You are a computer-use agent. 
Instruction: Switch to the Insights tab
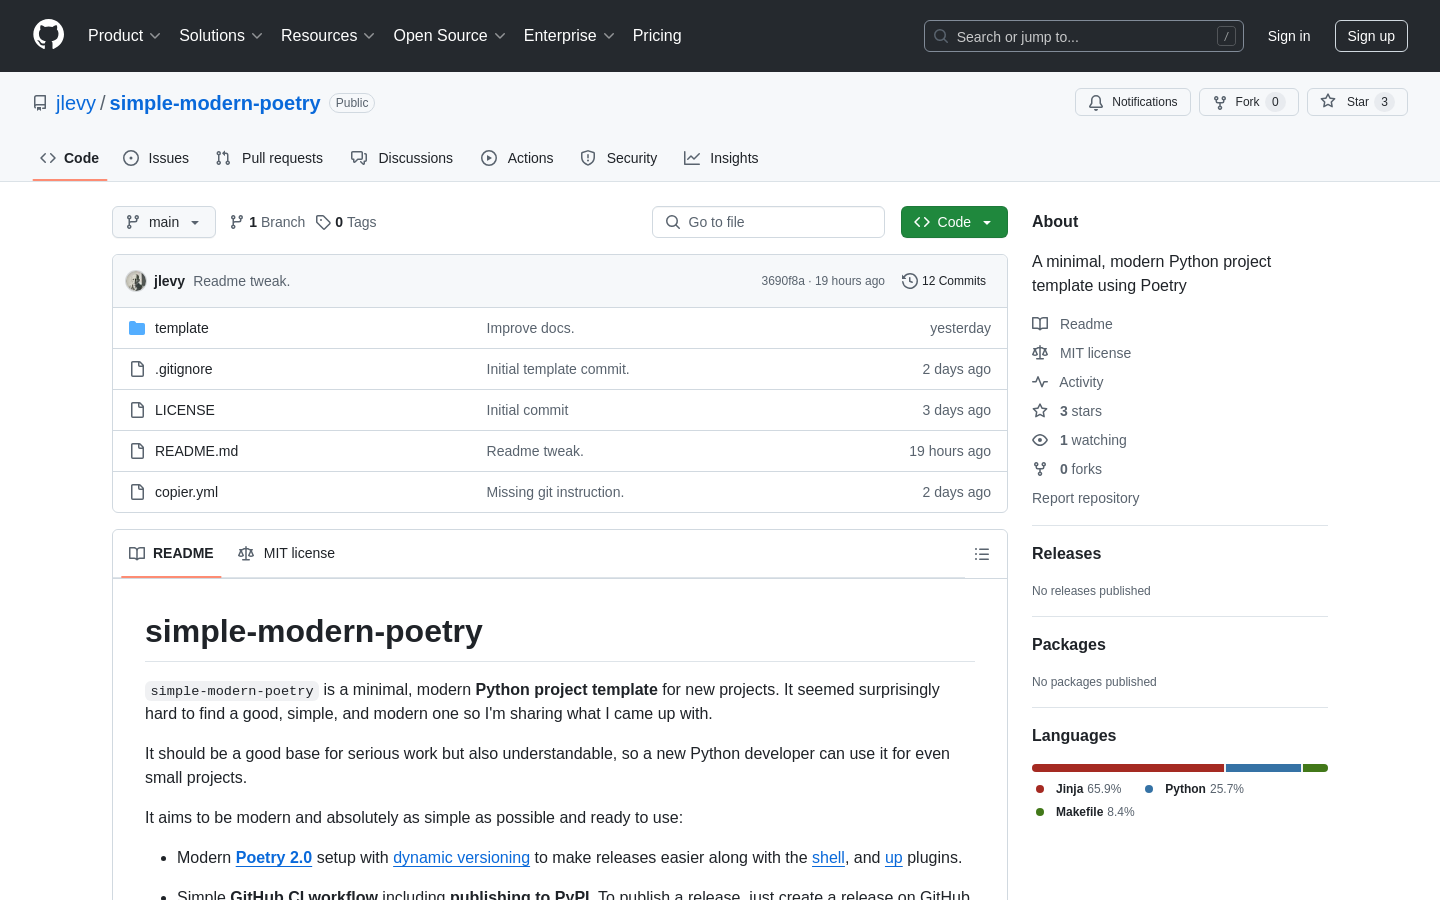tap(721, 158)
